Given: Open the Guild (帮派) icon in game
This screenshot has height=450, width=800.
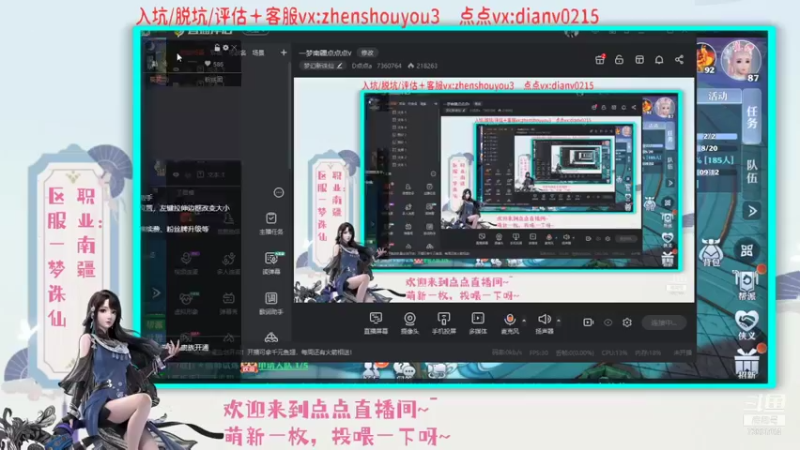Looking at the screenshot, I should coord(746,285).
